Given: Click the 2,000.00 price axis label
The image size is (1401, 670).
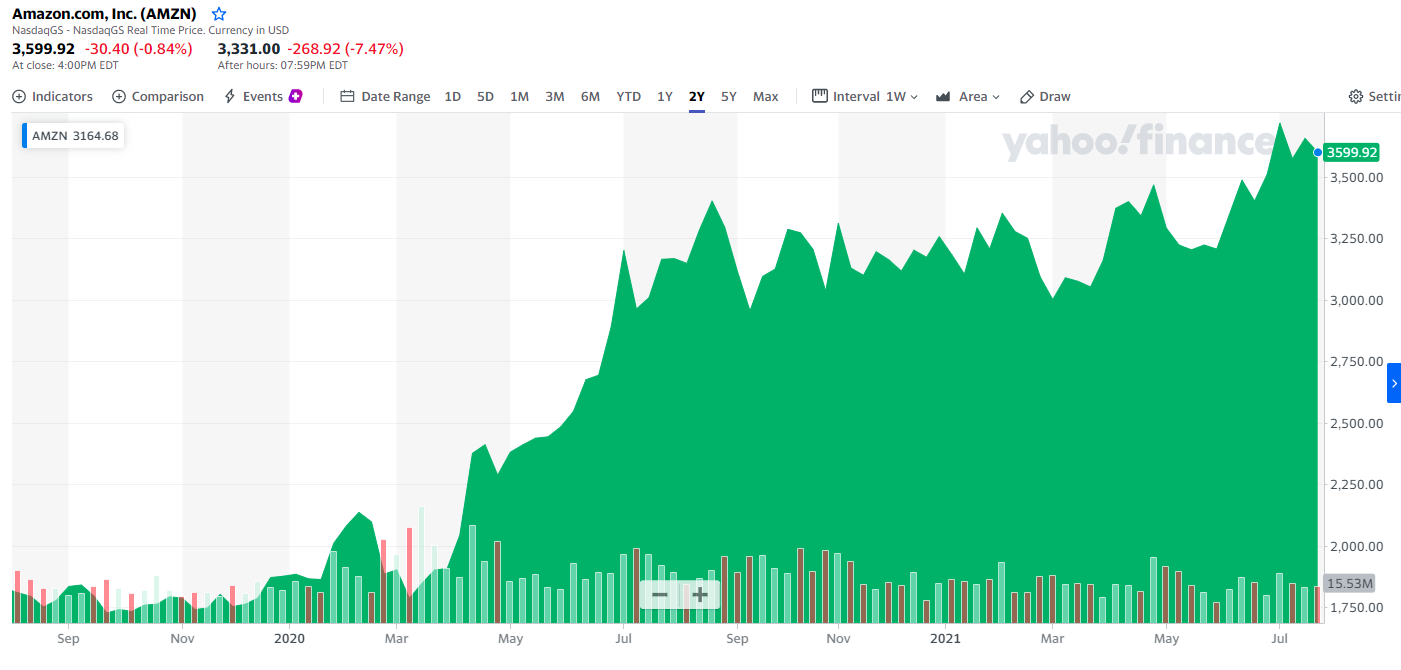Looking at the screenshot, I should point(1355,546).
